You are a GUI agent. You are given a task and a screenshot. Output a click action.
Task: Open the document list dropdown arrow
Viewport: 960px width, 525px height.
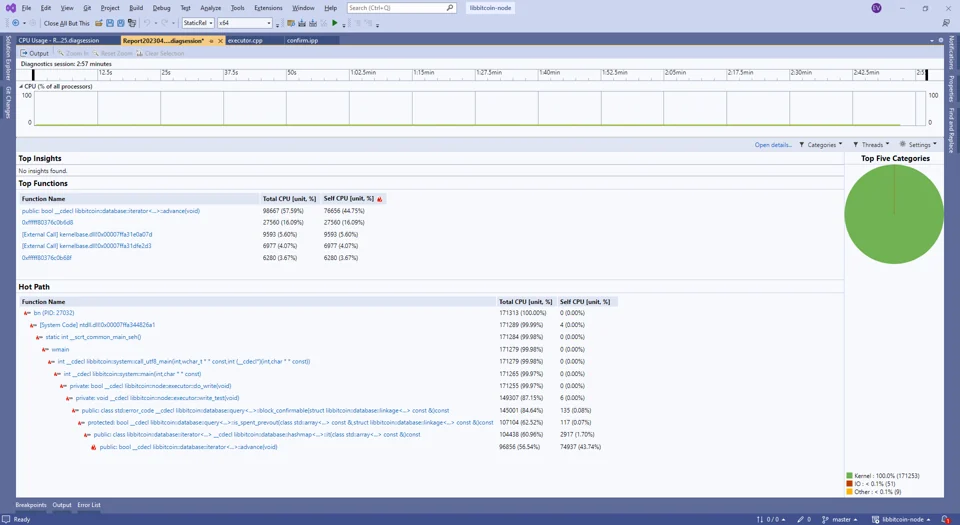click(x=932, y=40)
